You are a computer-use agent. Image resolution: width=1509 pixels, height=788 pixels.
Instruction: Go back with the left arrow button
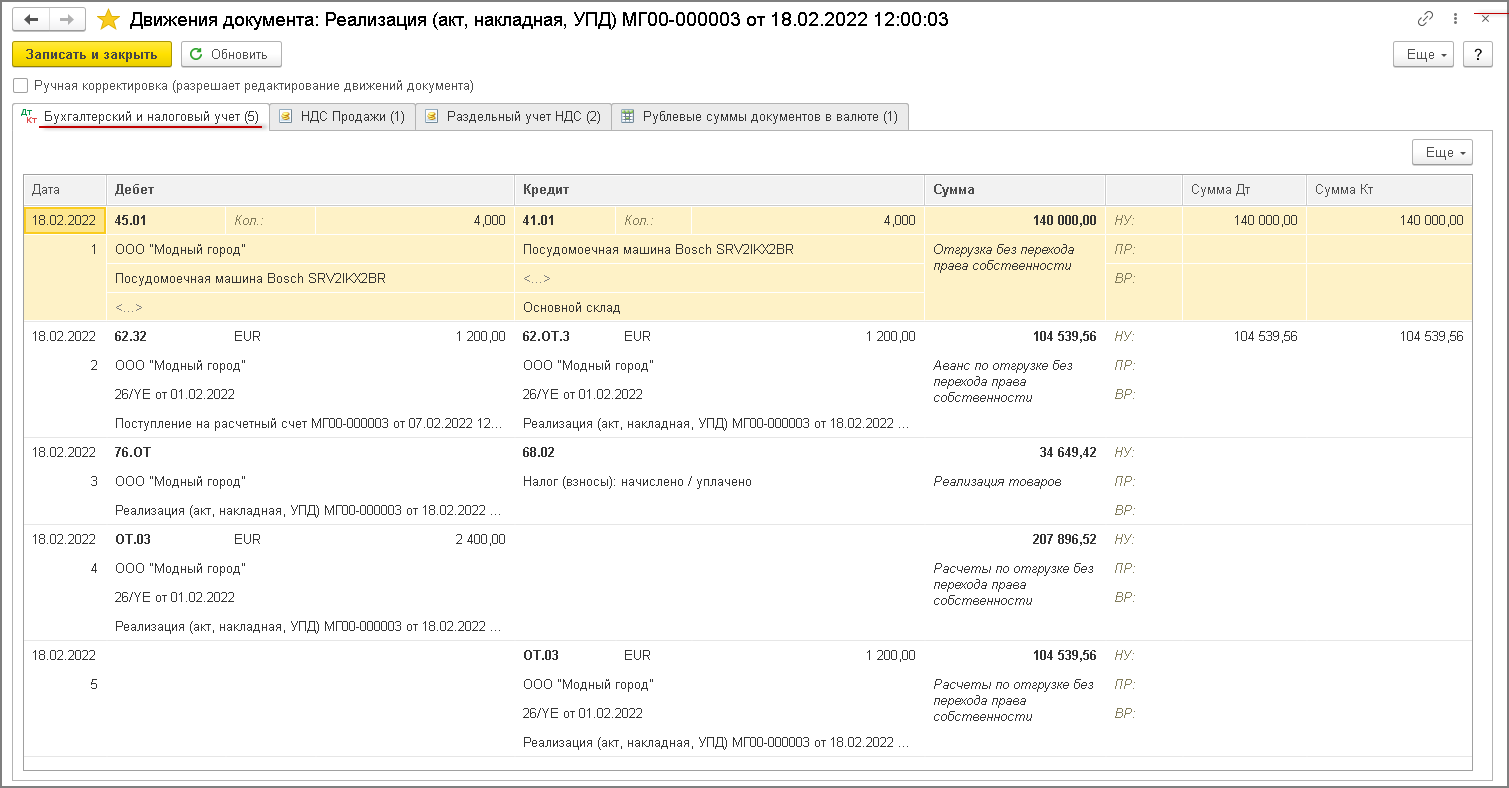tap(31, 19)
